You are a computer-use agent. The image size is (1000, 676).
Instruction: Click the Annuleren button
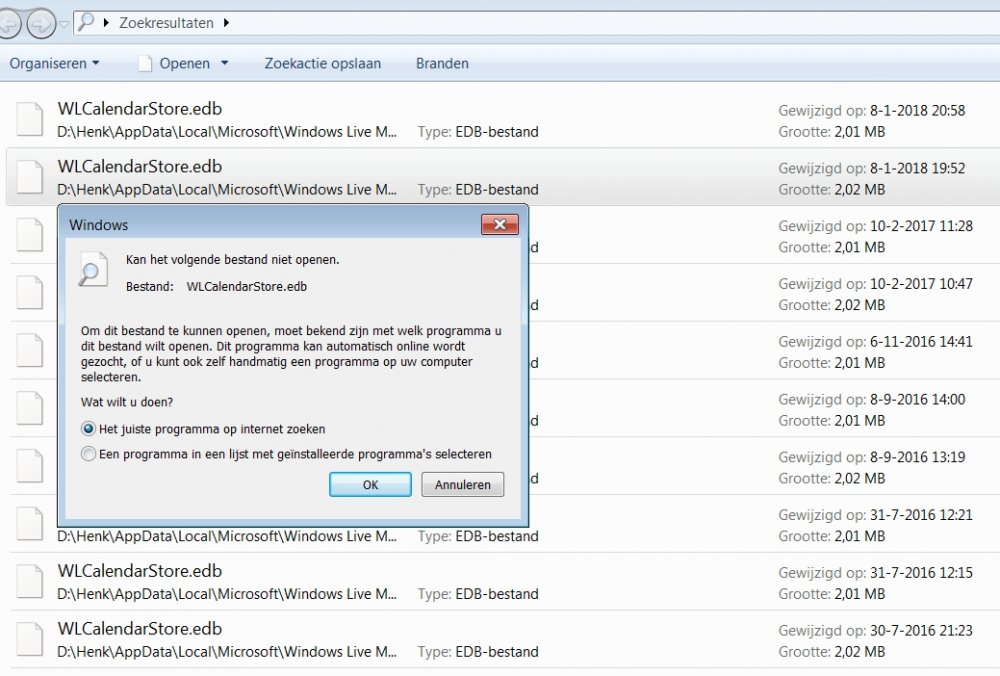(462, 485)
